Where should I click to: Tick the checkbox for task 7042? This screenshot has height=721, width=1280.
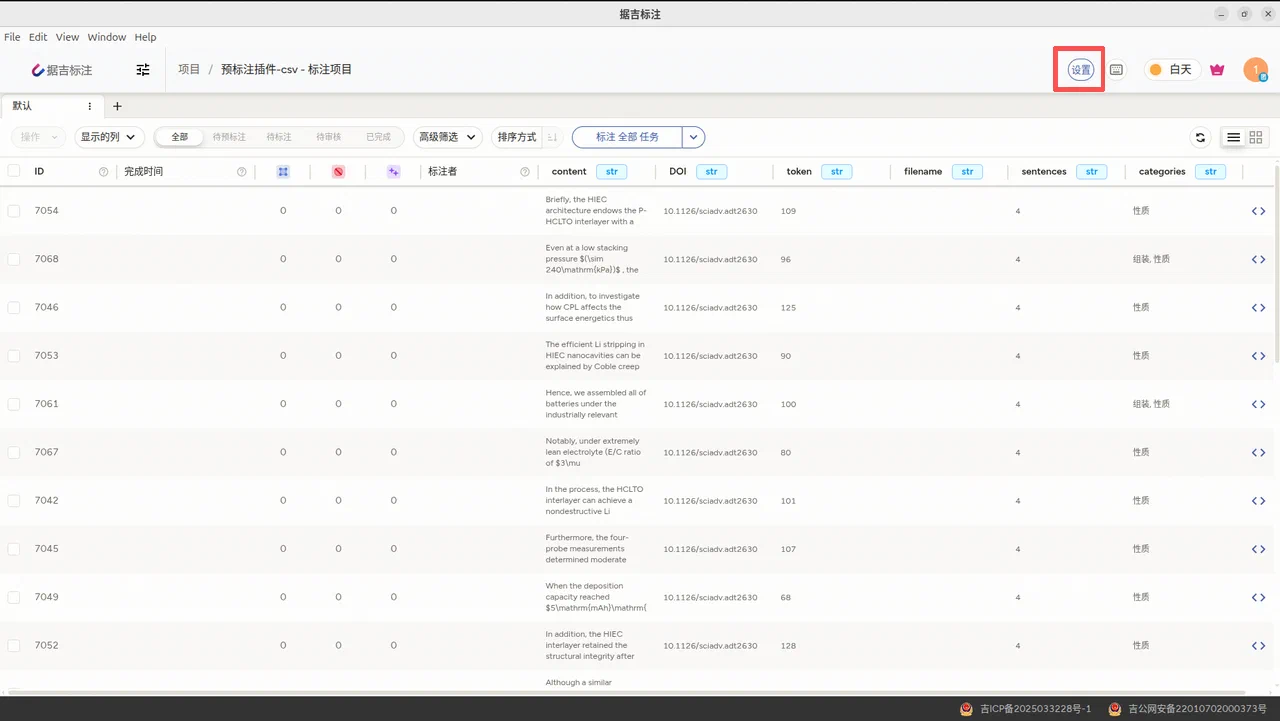(x=14, y=500)
